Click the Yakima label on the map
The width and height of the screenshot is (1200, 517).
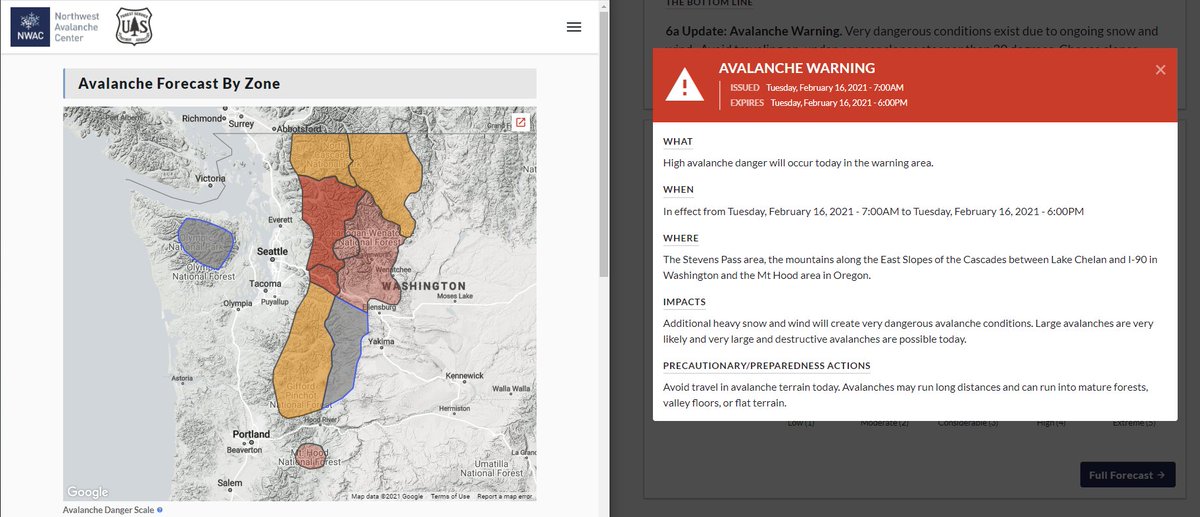(x=380, y=341)
